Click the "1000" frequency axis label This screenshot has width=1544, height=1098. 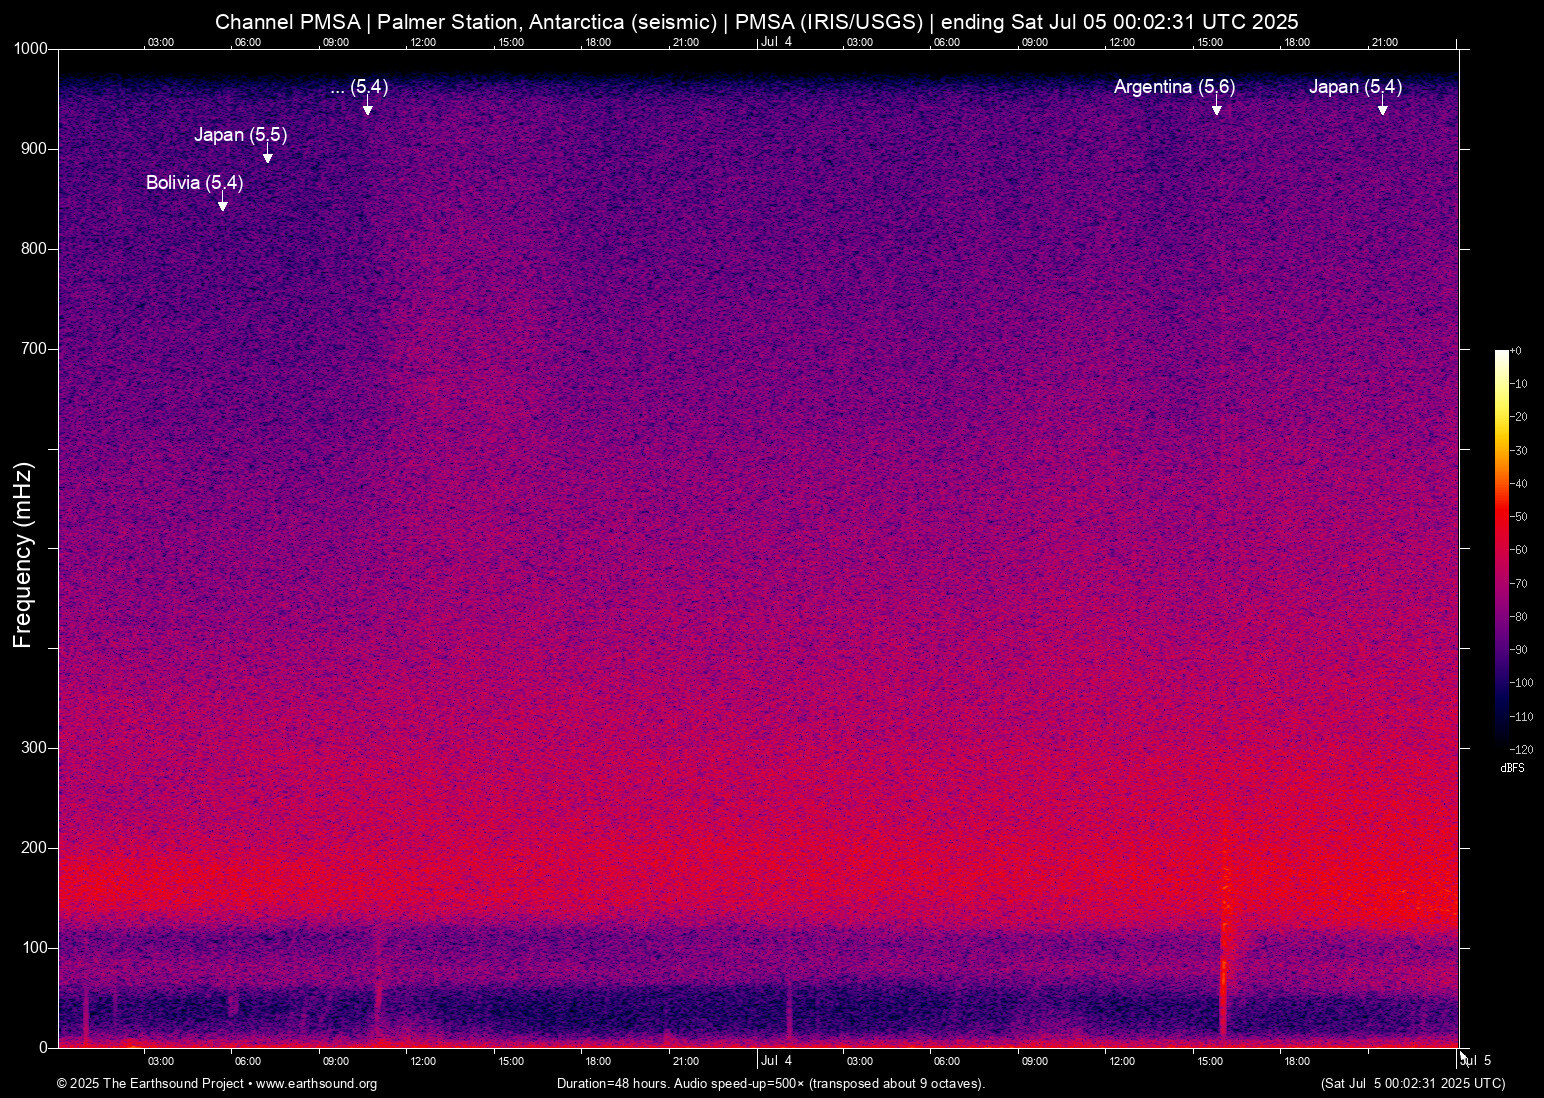point(30,49)
